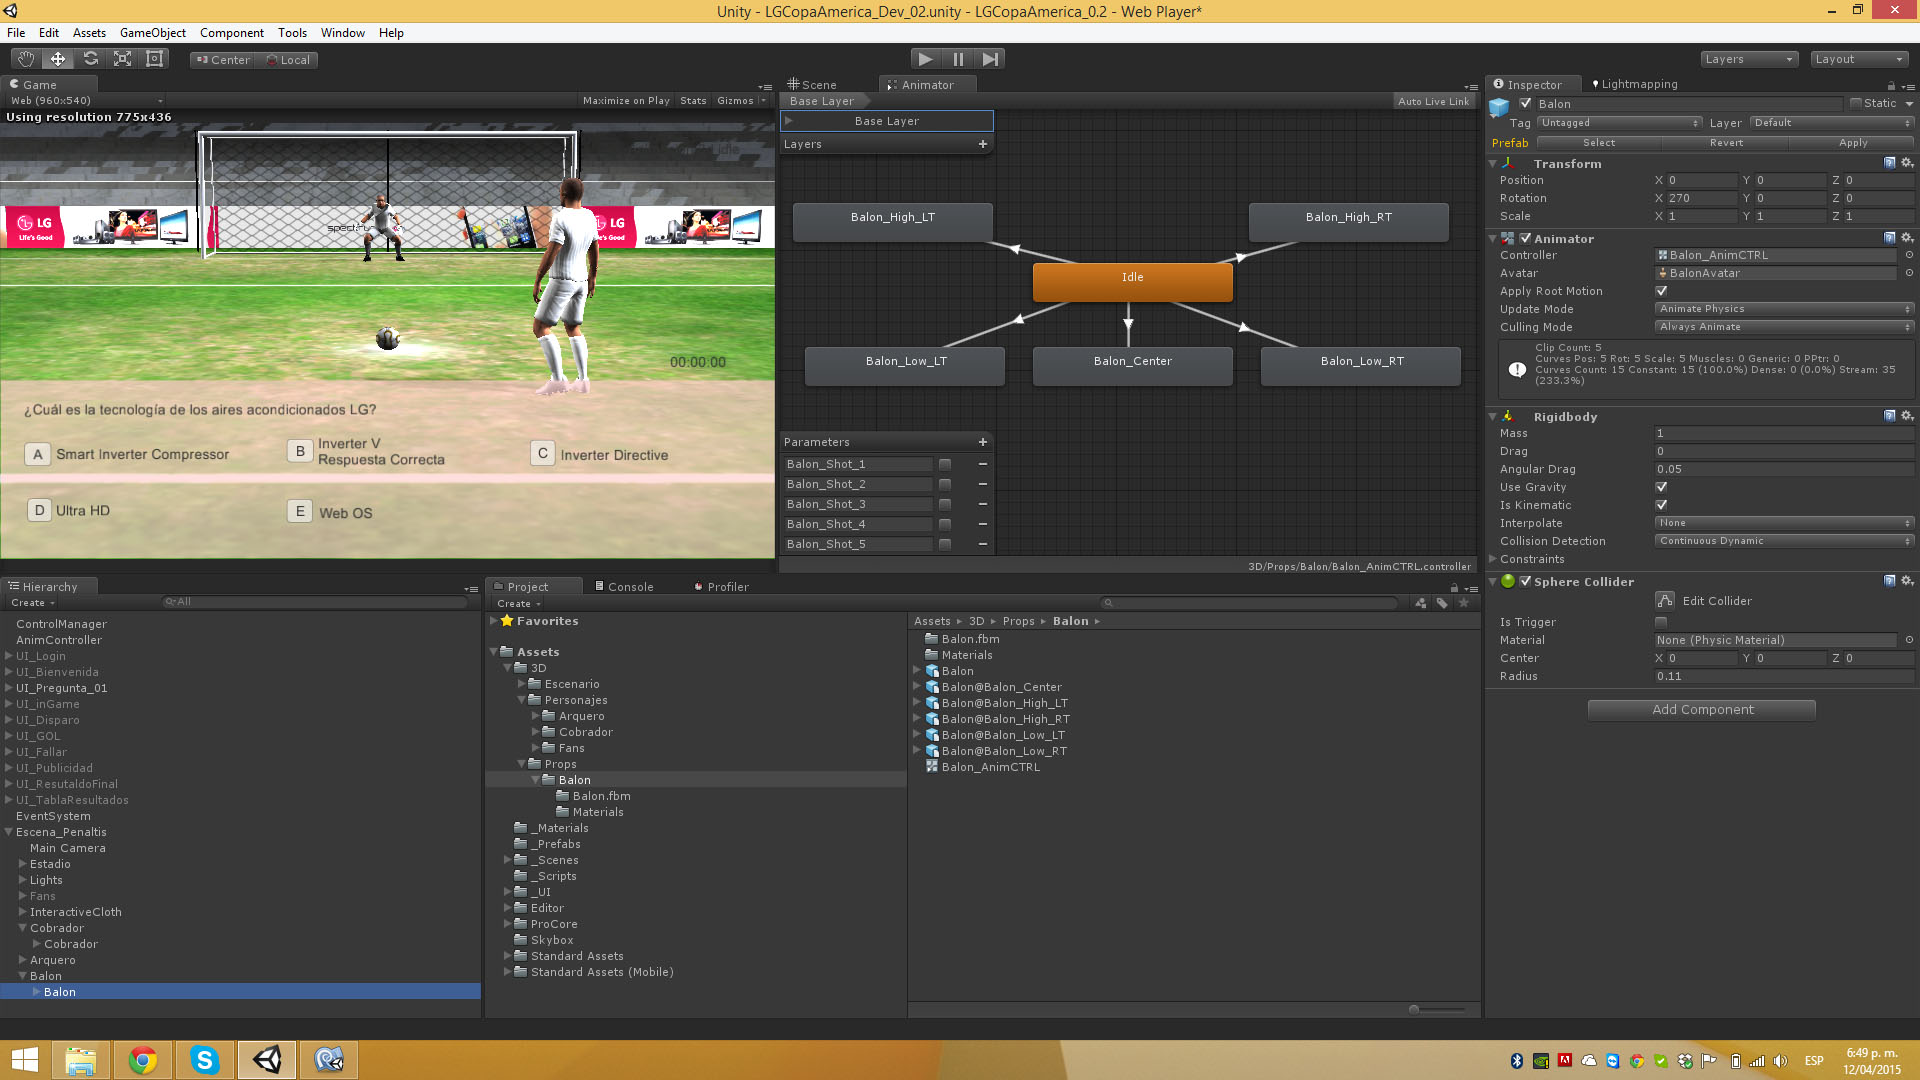The image size is (1920, 1080).
Task: Remove the Balon_Shot_3 parameter
Action: tap(983, 504)
